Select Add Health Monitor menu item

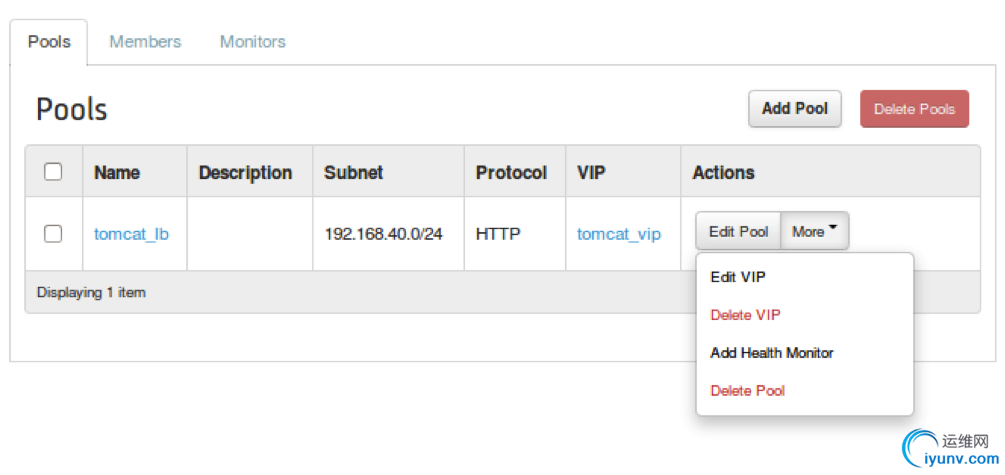pos(771,353)
